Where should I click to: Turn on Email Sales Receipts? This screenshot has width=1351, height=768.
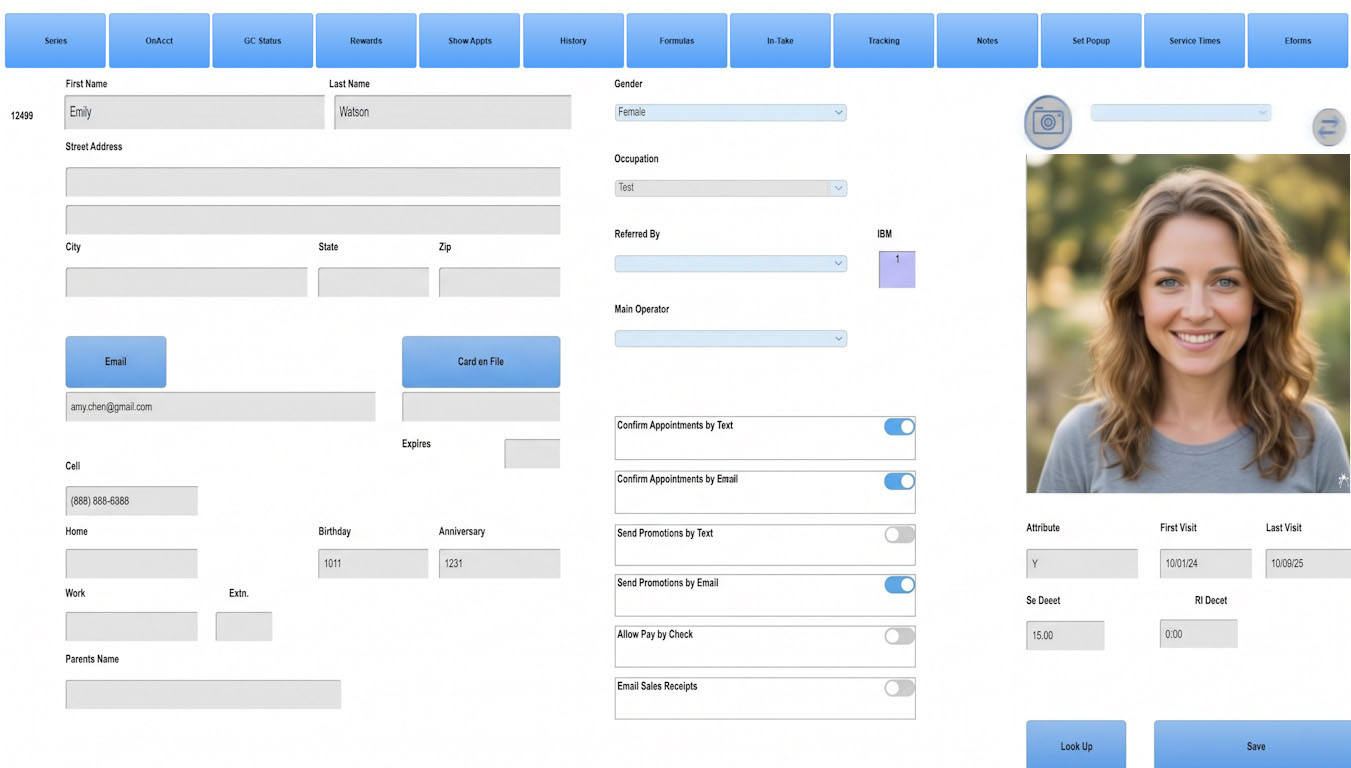click(899, 688)
